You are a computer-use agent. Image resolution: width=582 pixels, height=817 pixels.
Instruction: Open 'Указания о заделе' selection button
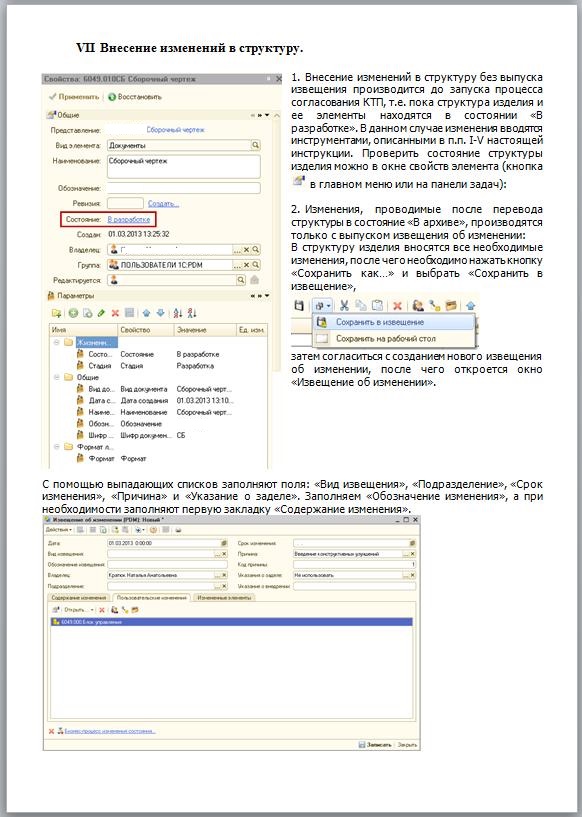coord(405,575)
